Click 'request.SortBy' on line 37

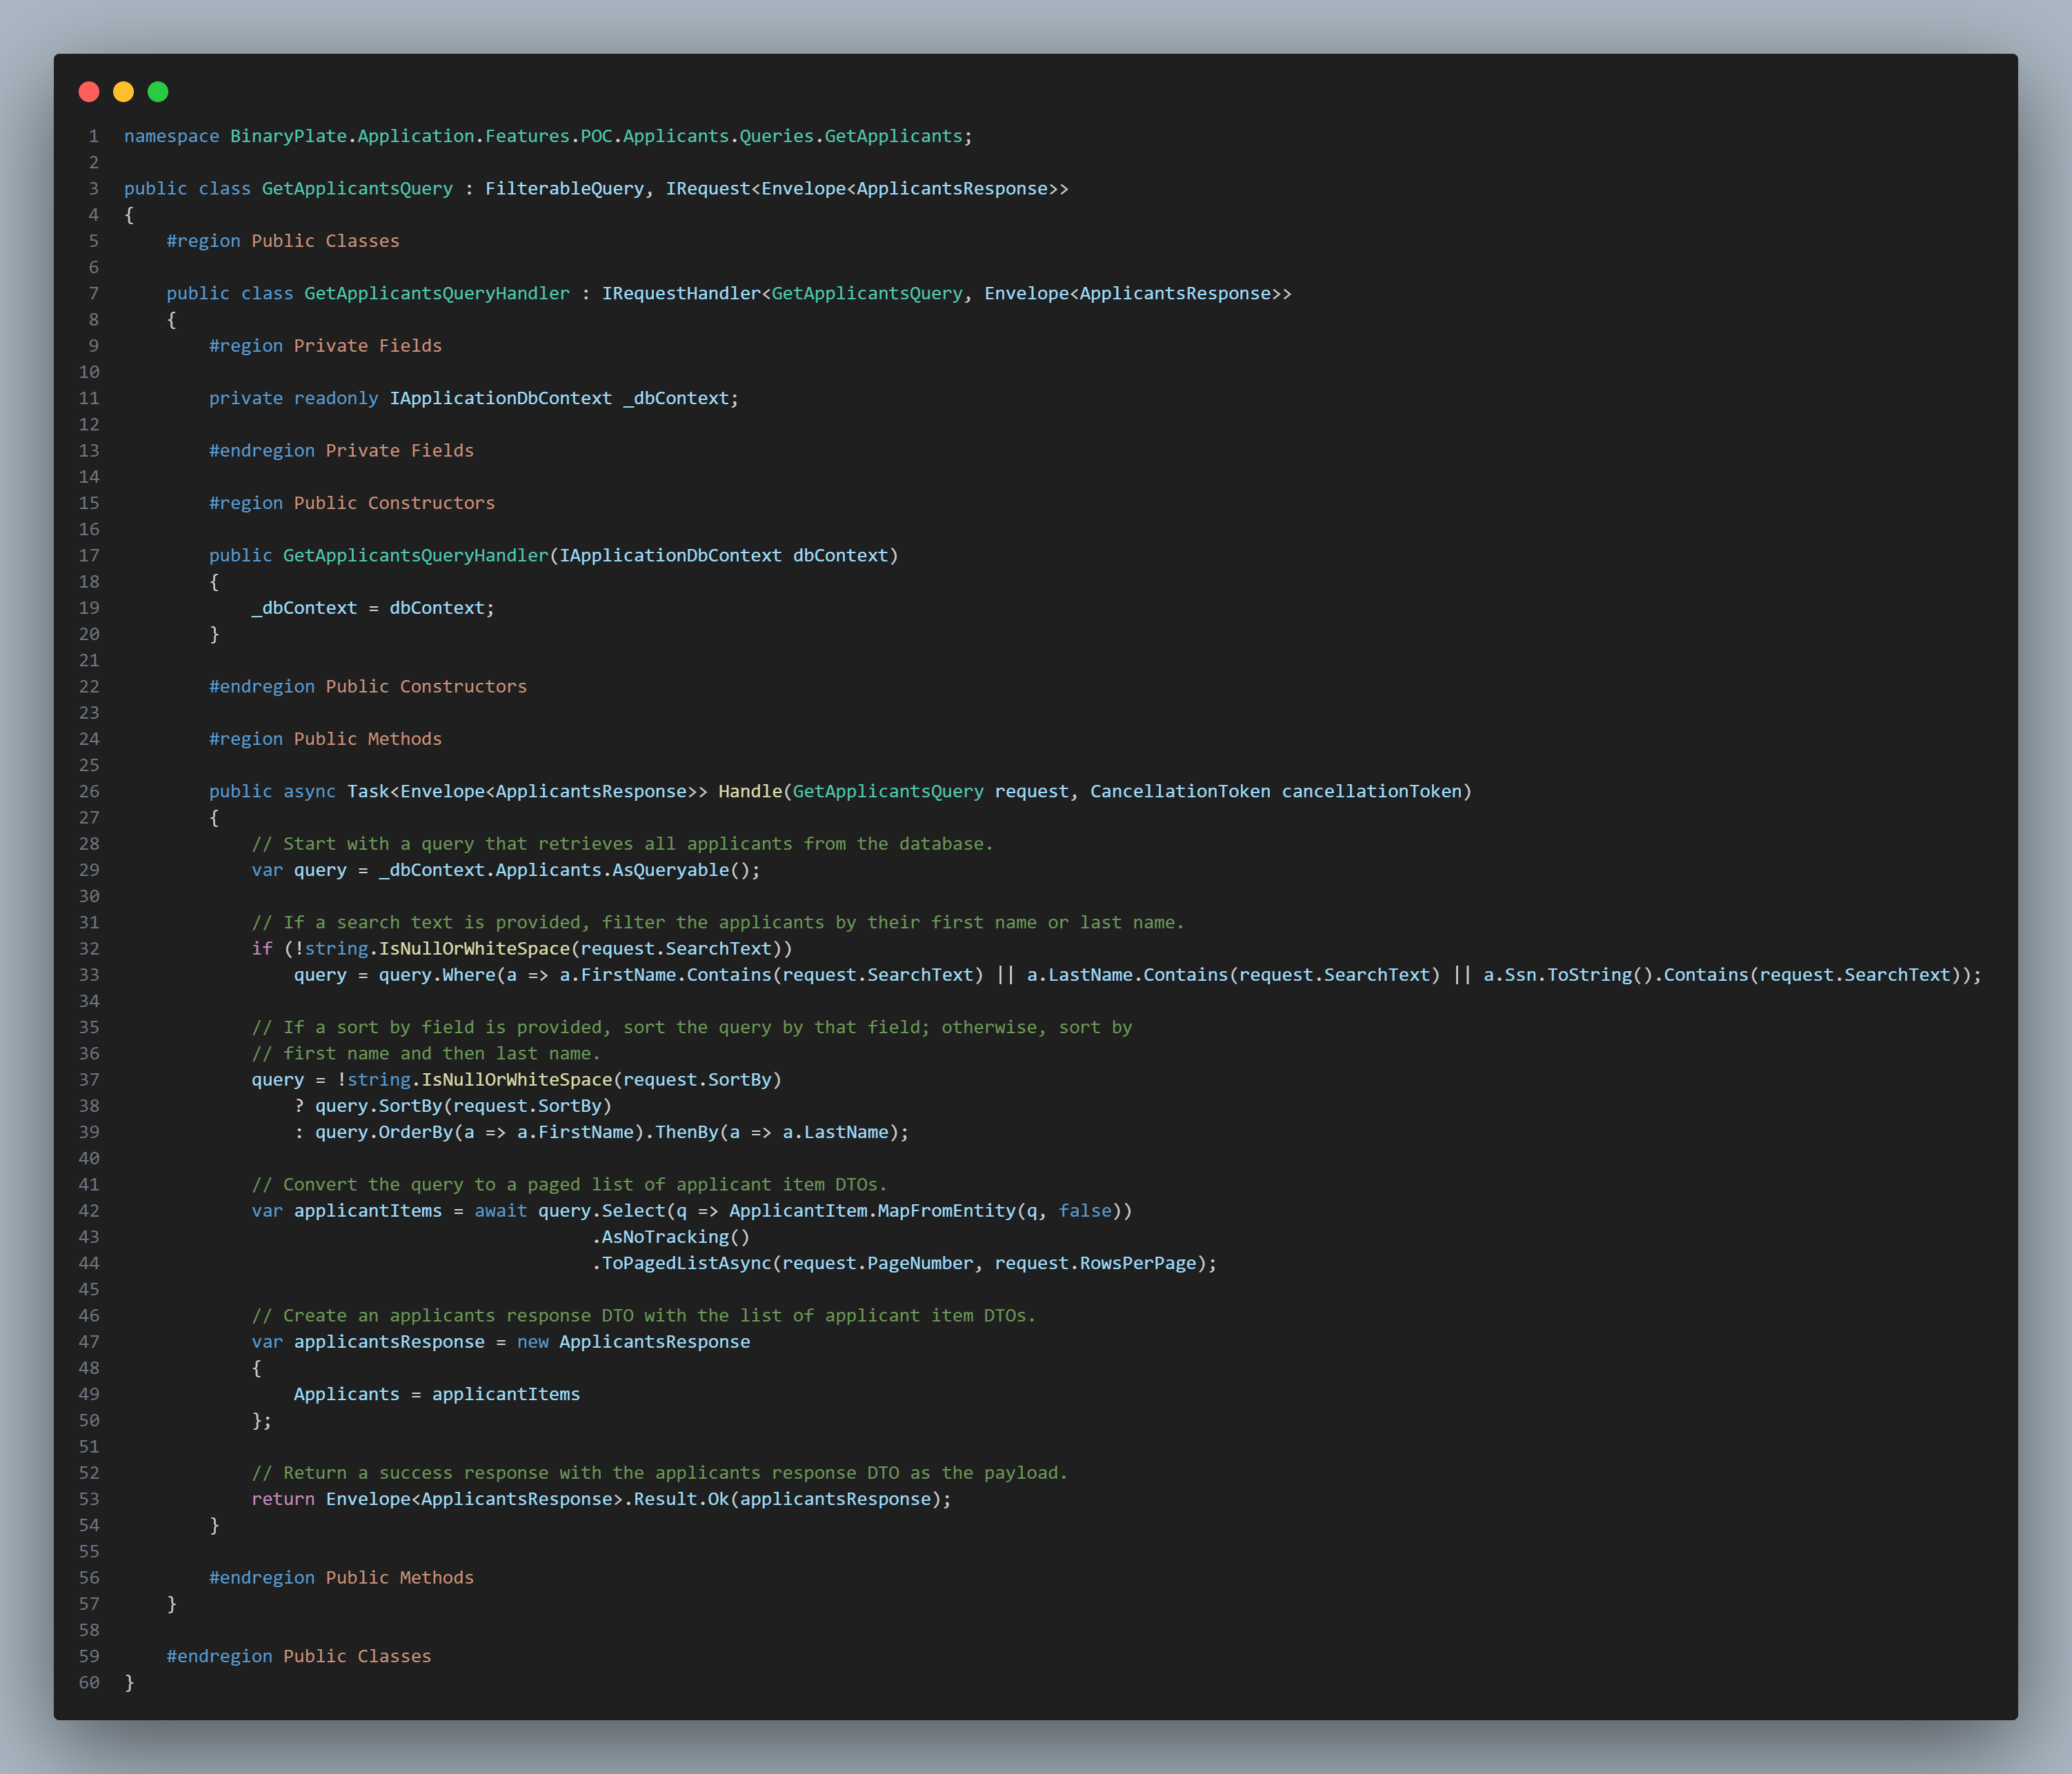pos(697,1080)
